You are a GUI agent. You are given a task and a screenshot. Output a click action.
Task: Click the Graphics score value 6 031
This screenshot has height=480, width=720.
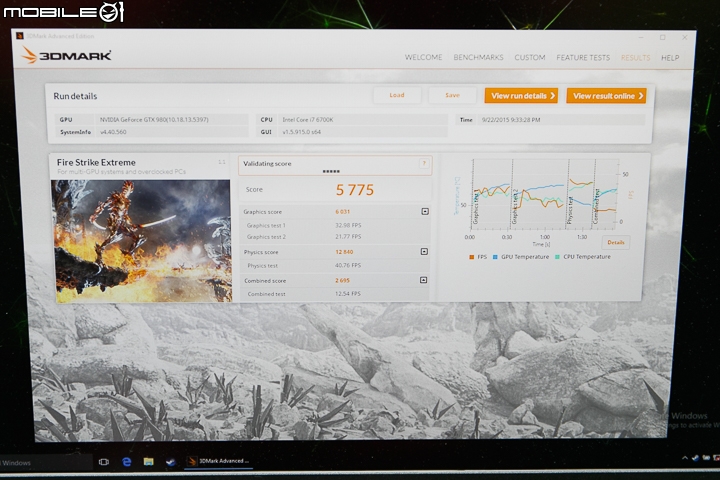(x=343, y=212)
